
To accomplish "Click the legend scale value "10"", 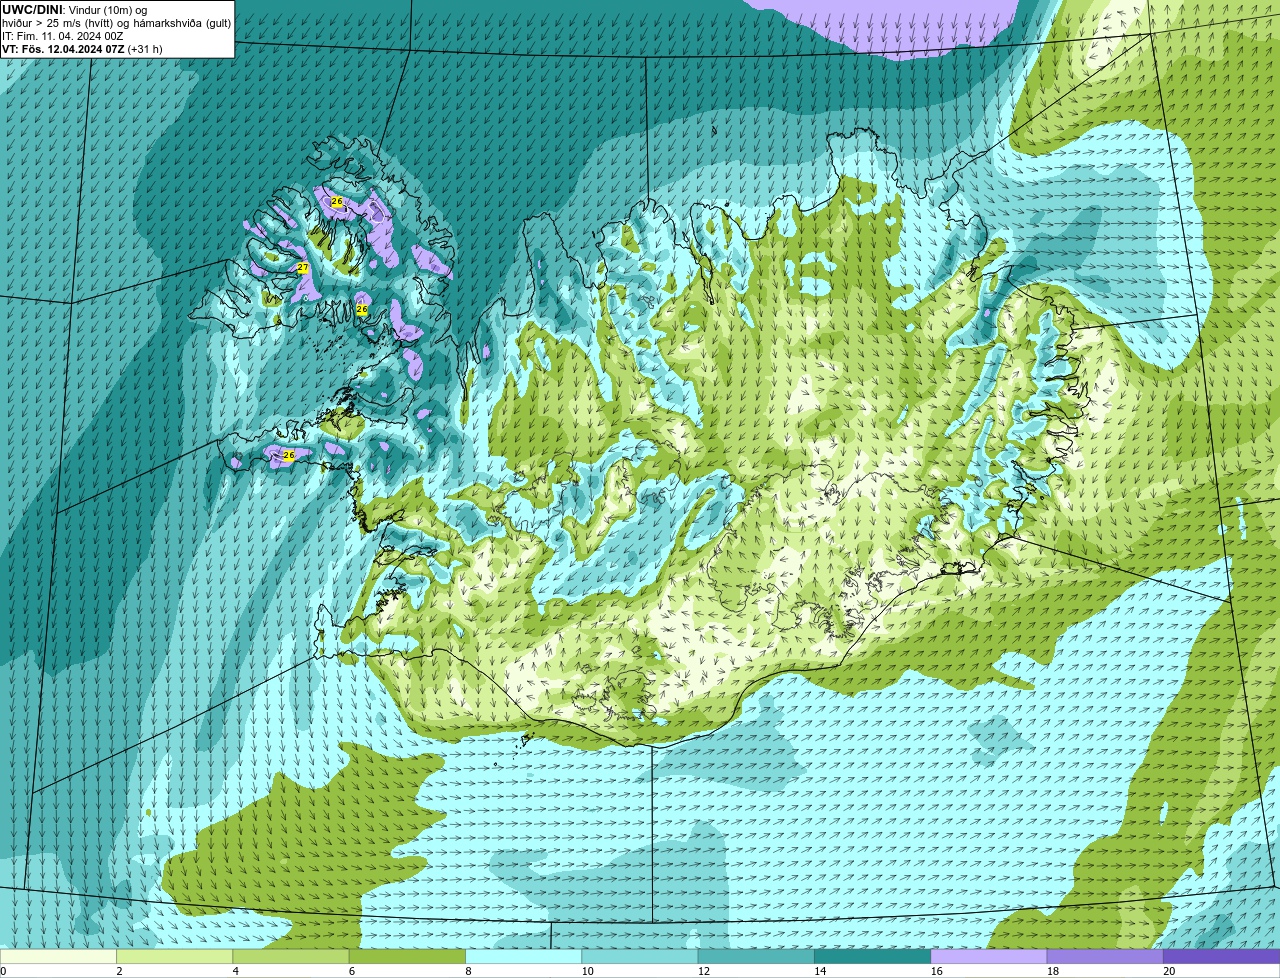I will point(587,971).
